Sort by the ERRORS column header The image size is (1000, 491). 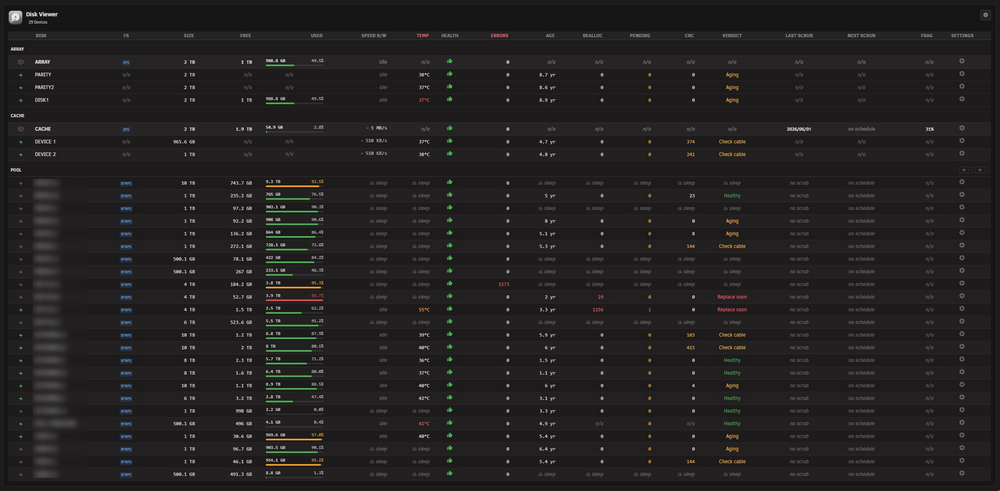pyautogui.click(x=499, y=36)
